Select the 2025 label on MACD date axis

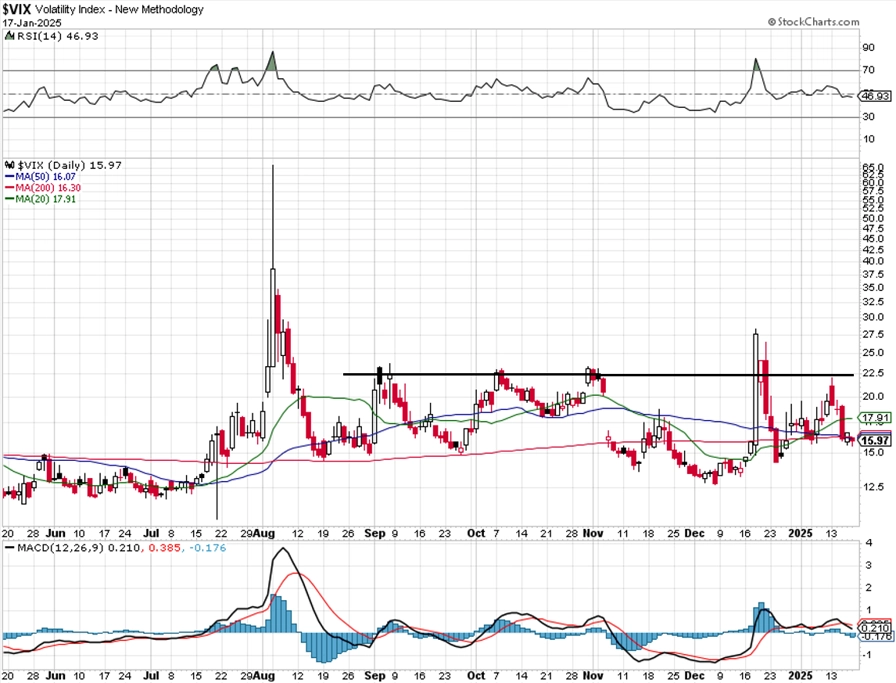click(800, 676)
